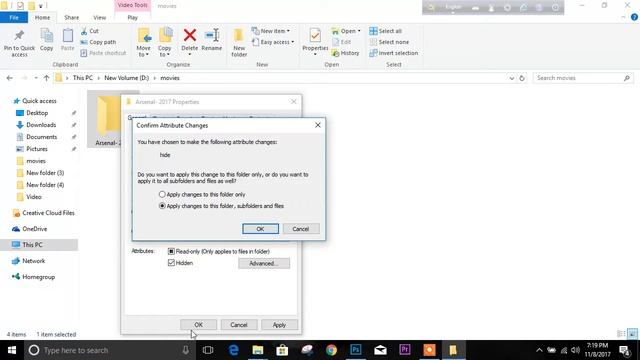Open Downloads in navigation pane

pyautogui.click(x=41, y=125)
